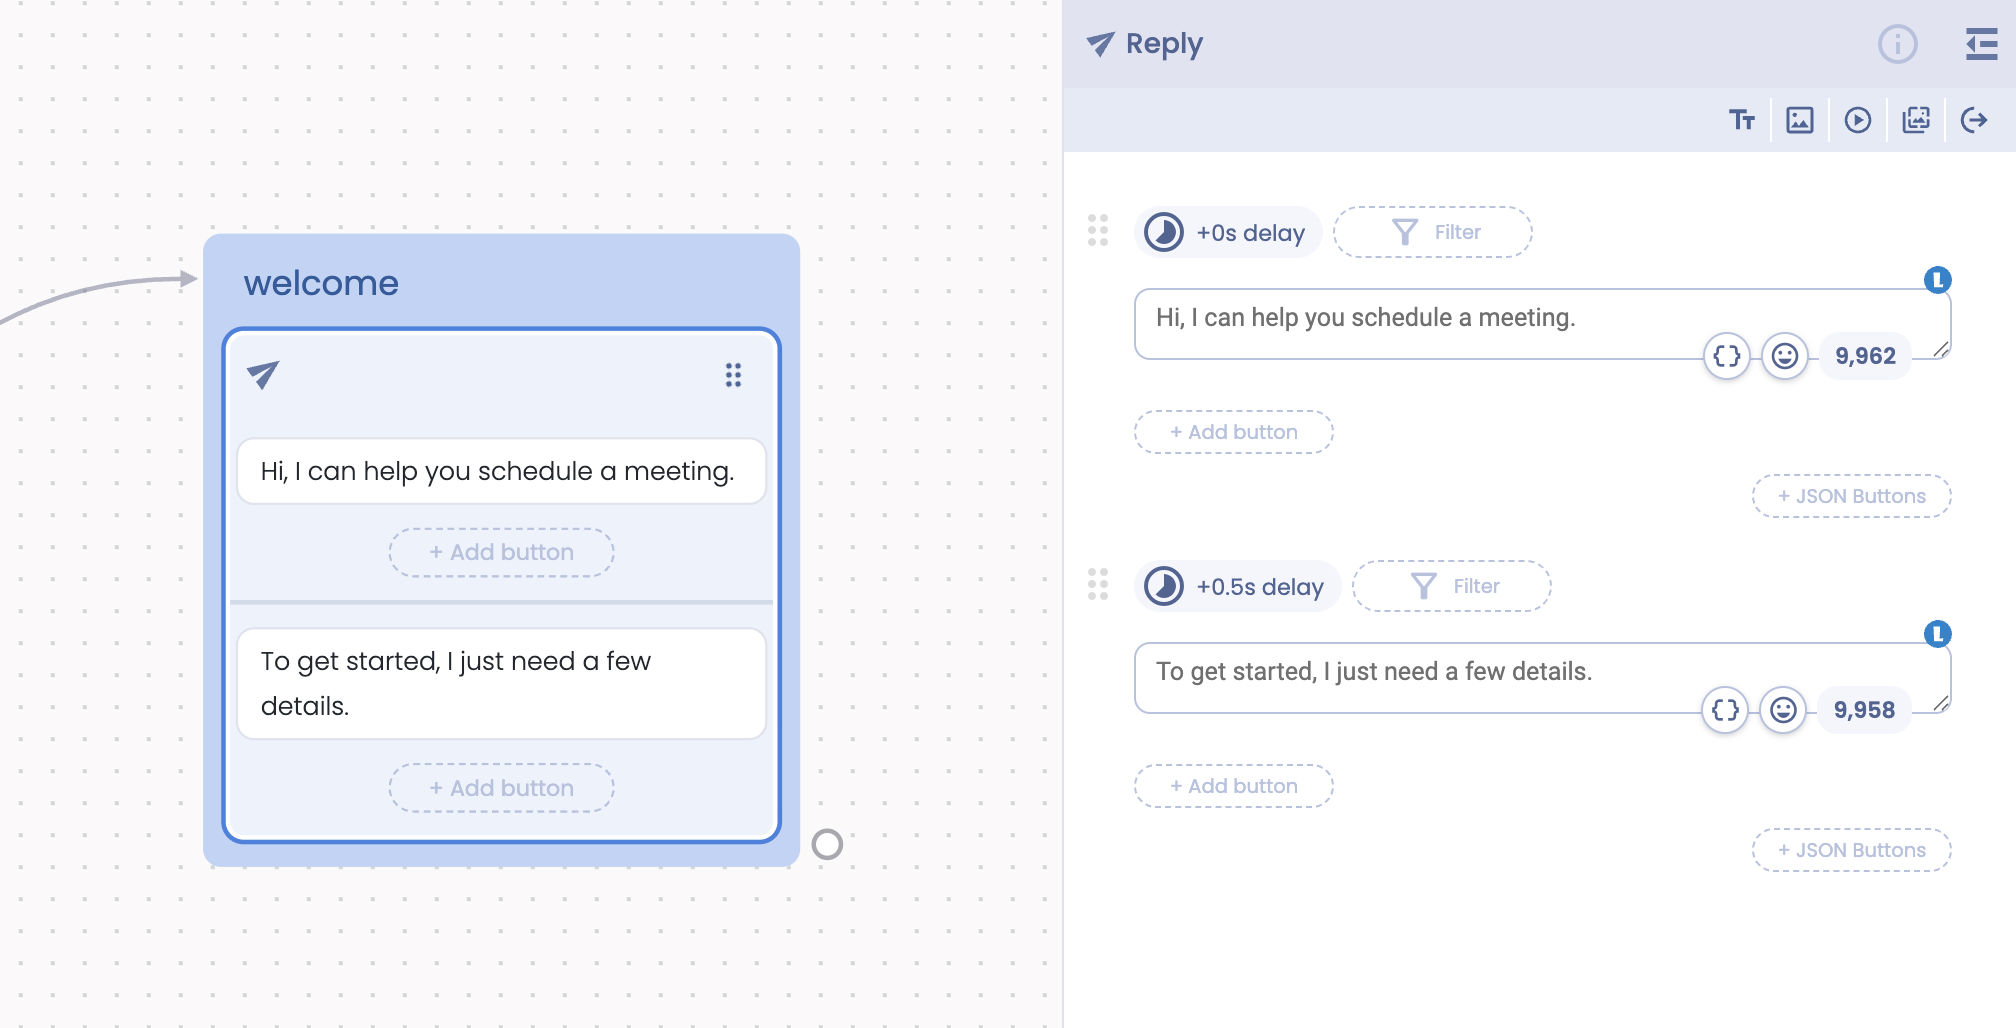Click + JSON Buttons under first message

[1851, 496]
